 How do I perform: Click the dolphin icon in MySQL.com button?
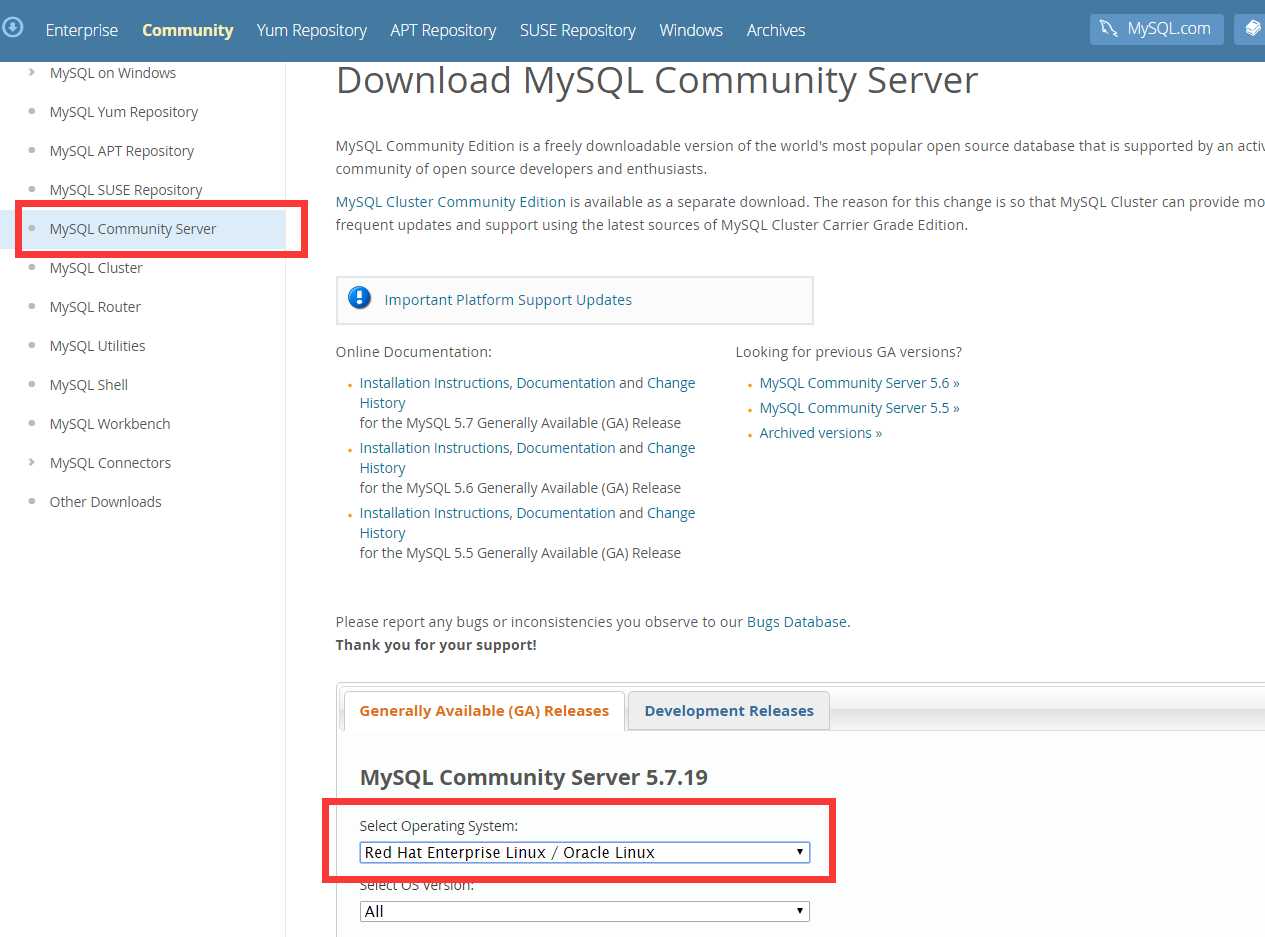click(x=1108, y=29)
